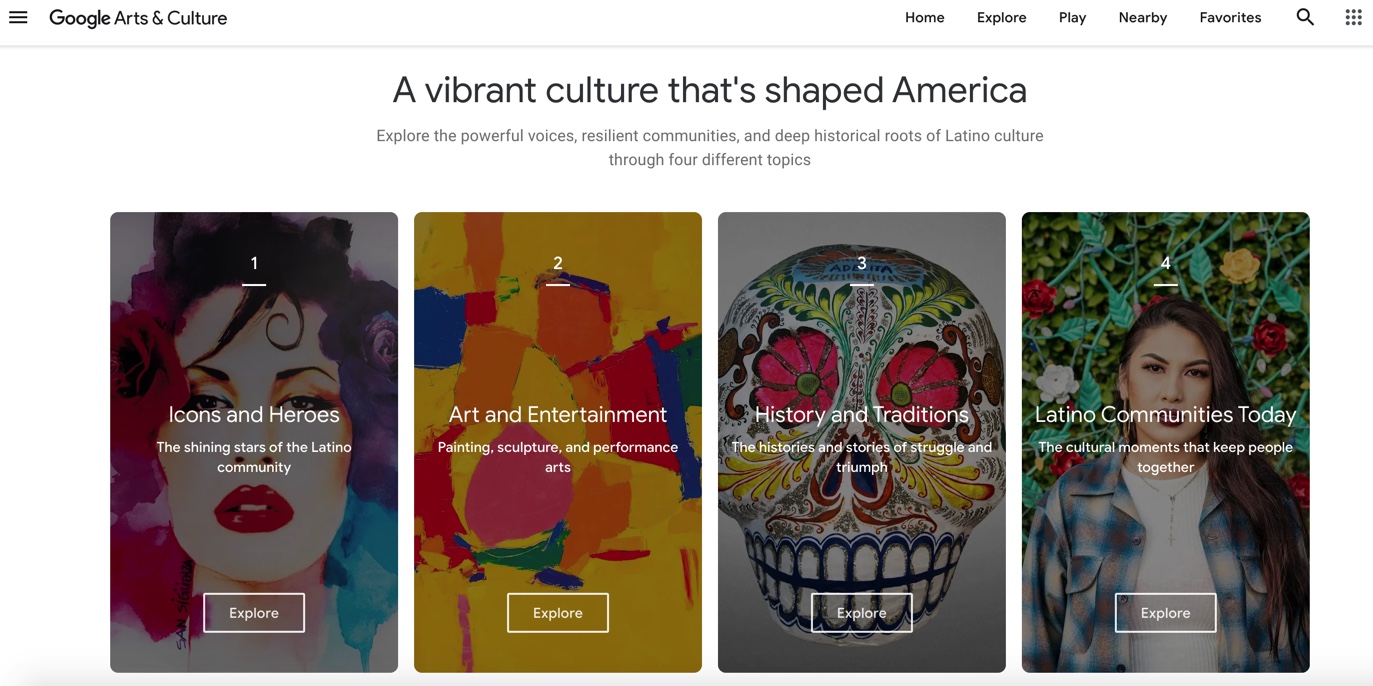The height and width of the screenshot is (686, 1373).
Task: Open the Explore nav item
Action: 1002,17
